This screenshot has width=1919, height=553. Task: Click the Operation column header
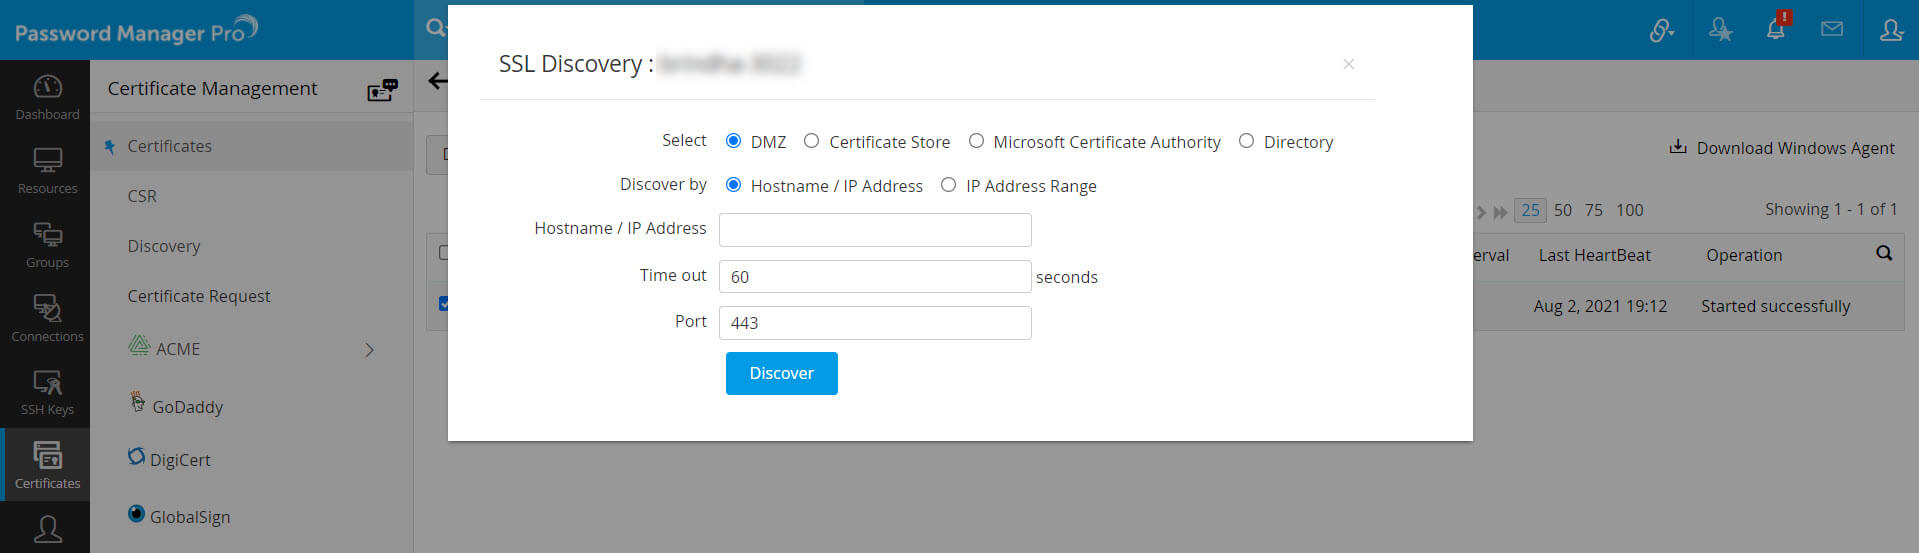(1744, 255)
